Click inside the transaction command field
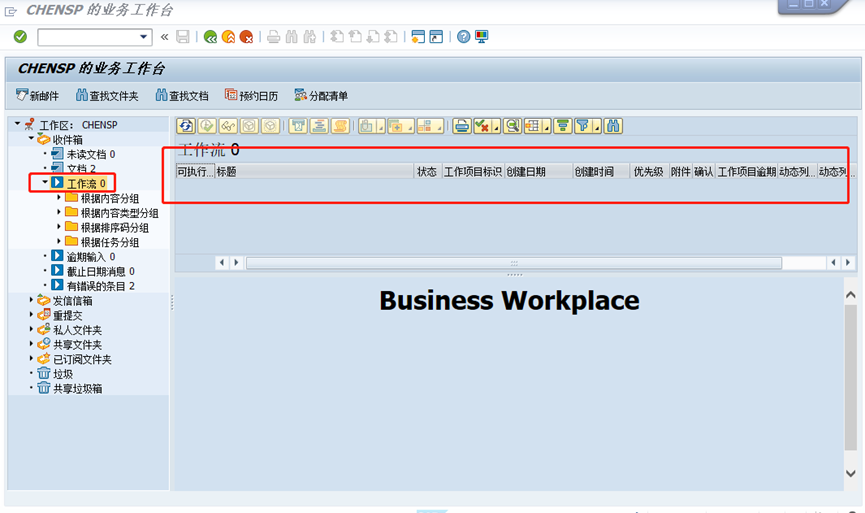This screenshot has height=513, width=865. (x=88, y=38)
